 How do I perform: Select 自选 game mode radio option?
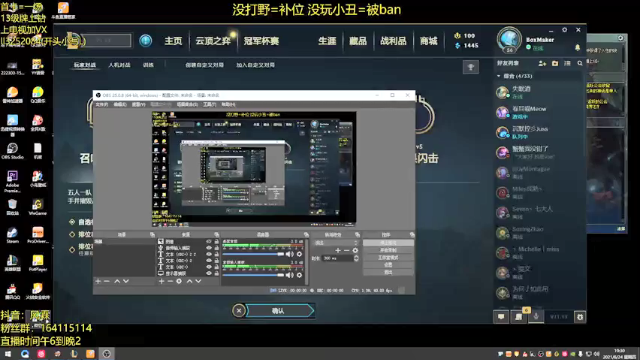tap(72, 222)
